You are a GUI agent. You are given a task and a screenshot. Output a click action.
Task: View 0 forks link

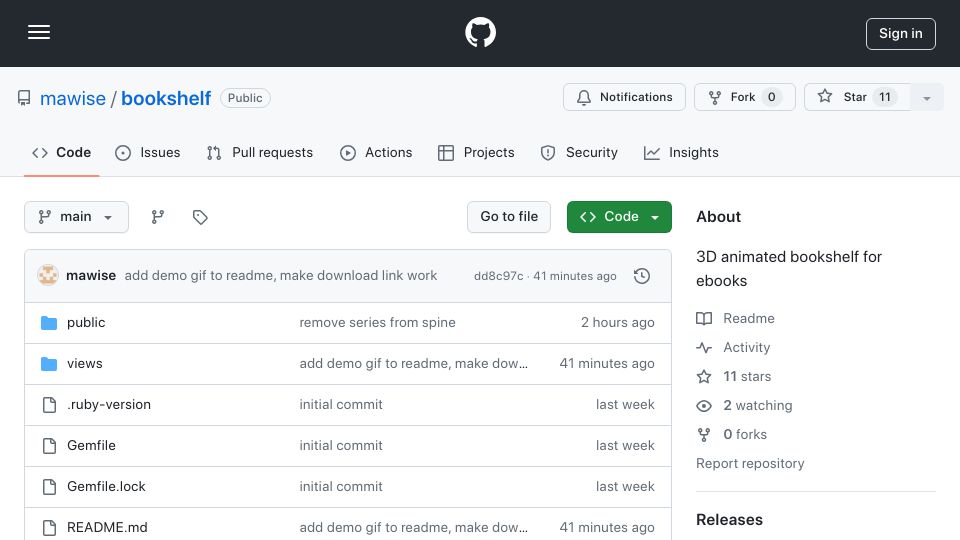732,435
